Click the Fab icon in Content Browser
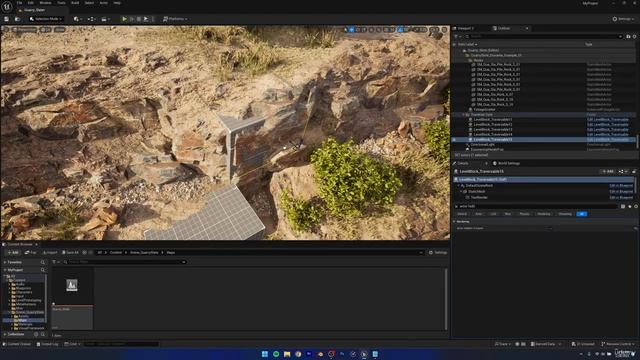Screen dimensions: 640x360 (x=30, y=253)
